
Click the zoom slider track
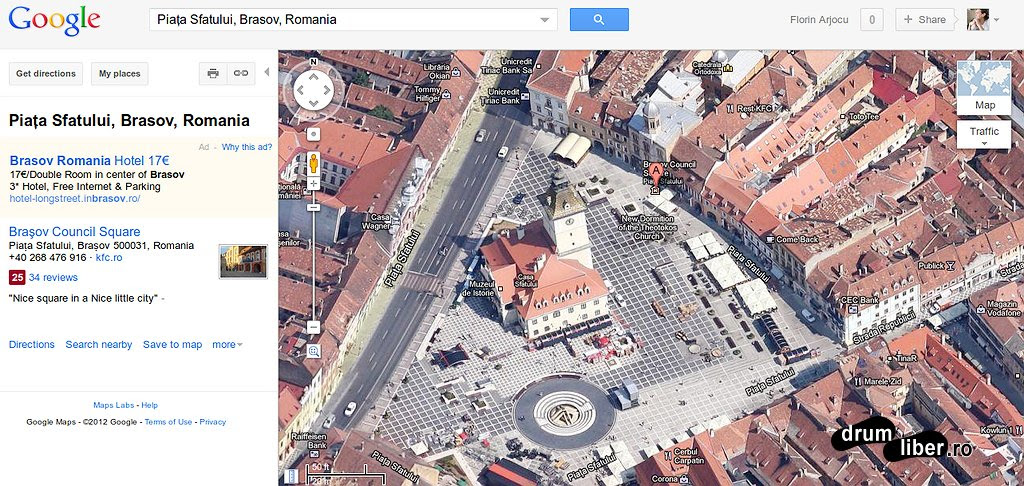[x=313, y=261]
